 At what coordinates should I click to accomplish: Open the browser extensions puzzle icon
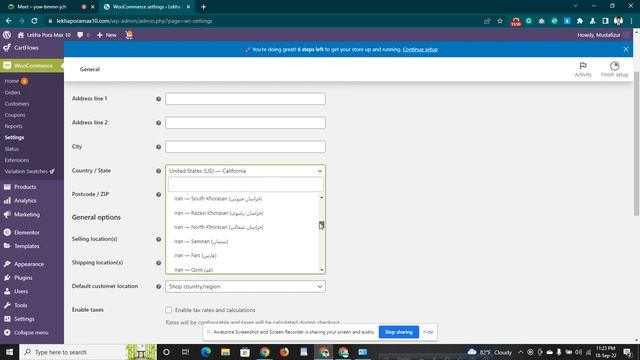tap(580, 21)
